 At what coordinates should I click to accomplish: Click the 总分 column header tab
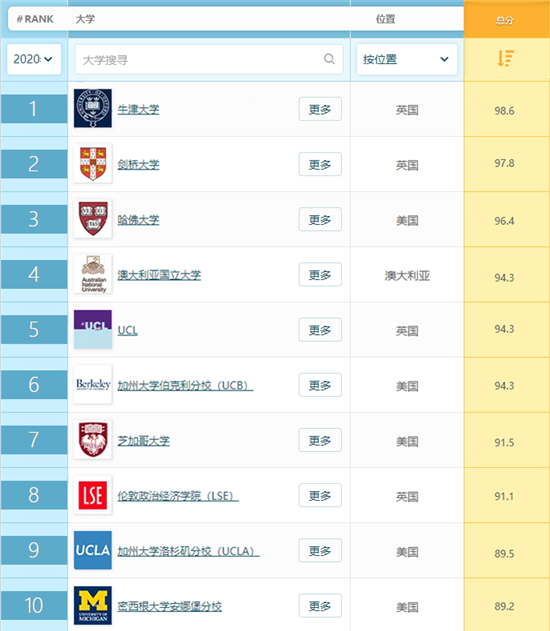(x=507, y=20)
